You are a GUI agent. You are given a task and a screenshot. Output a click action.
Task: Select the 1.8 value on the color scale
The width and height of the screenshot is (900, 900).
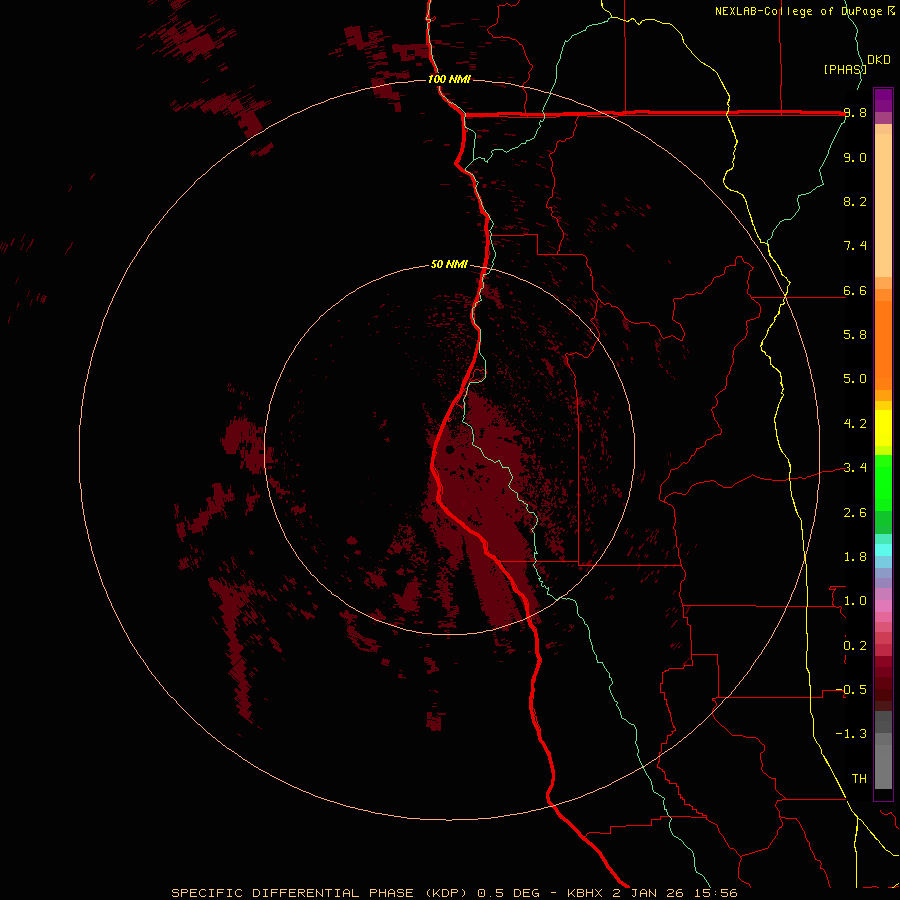855,557
